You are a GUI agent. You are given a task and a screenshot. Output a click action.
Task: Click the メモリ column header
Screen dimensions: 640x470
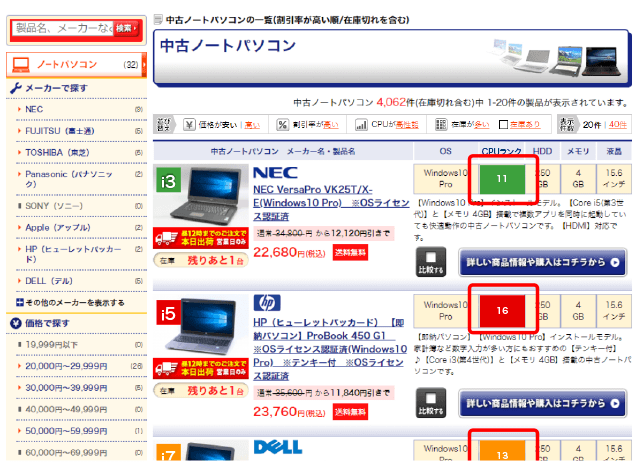[578, 151]
